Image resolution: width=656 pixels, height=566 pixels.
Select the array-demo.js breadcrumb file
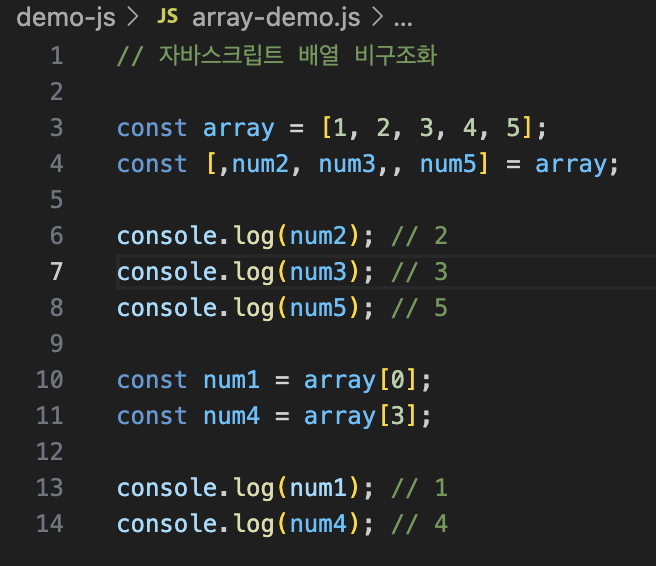tap(276, 18)
